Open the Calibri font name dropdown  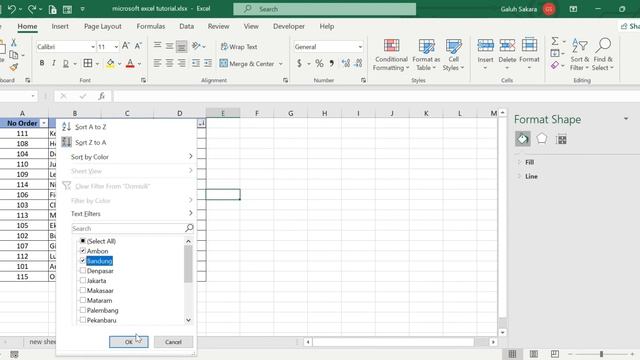(x=93, y=47)
